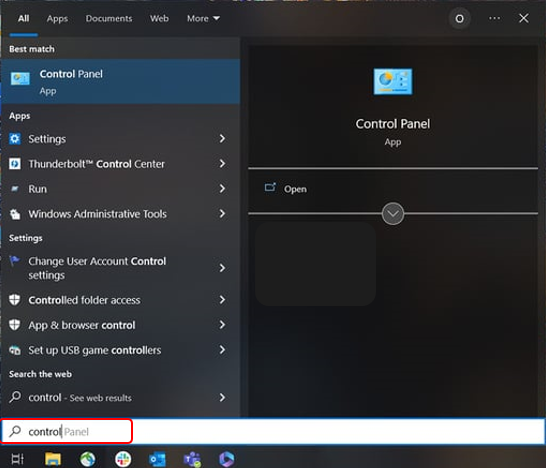Expand the control web results arrow

[x=222, y=397]
